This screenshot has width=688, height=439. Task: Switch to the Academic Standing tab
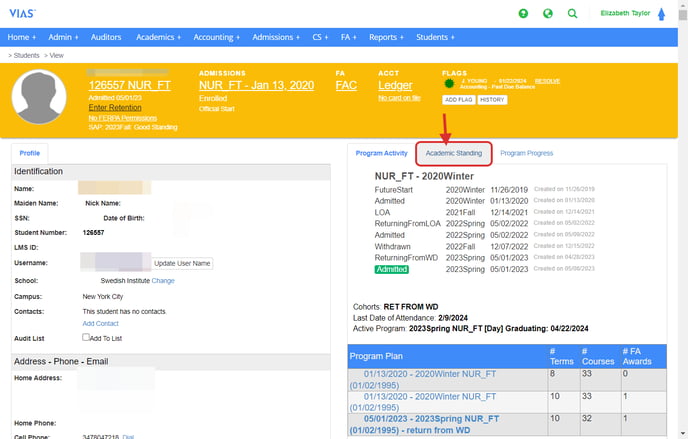tap(454, 153)
